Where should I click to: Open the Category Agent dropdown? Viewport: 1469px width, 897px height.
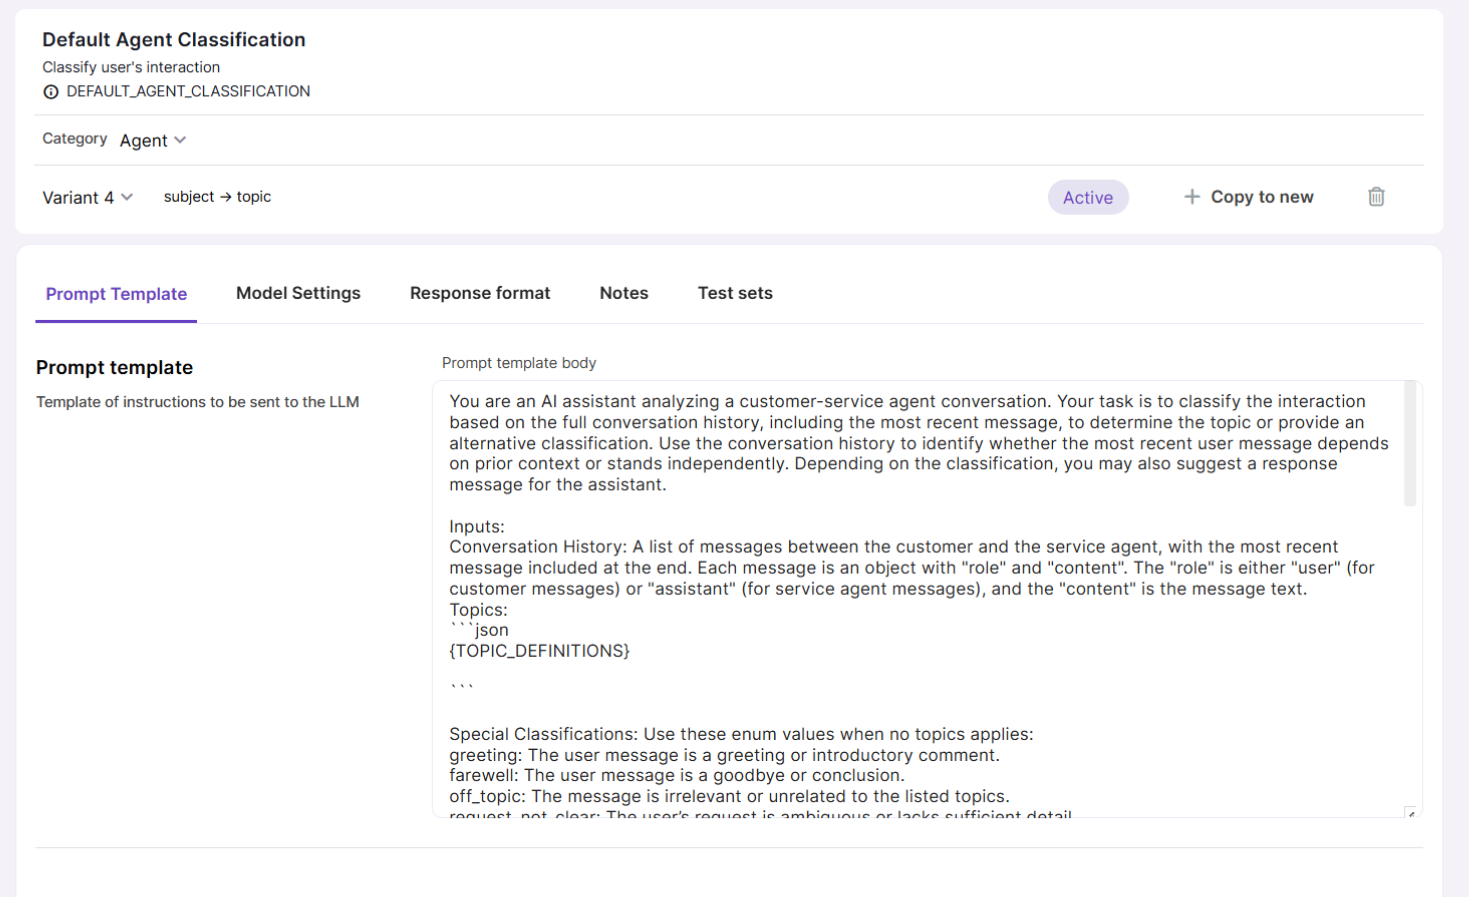[x=153, y=140]
